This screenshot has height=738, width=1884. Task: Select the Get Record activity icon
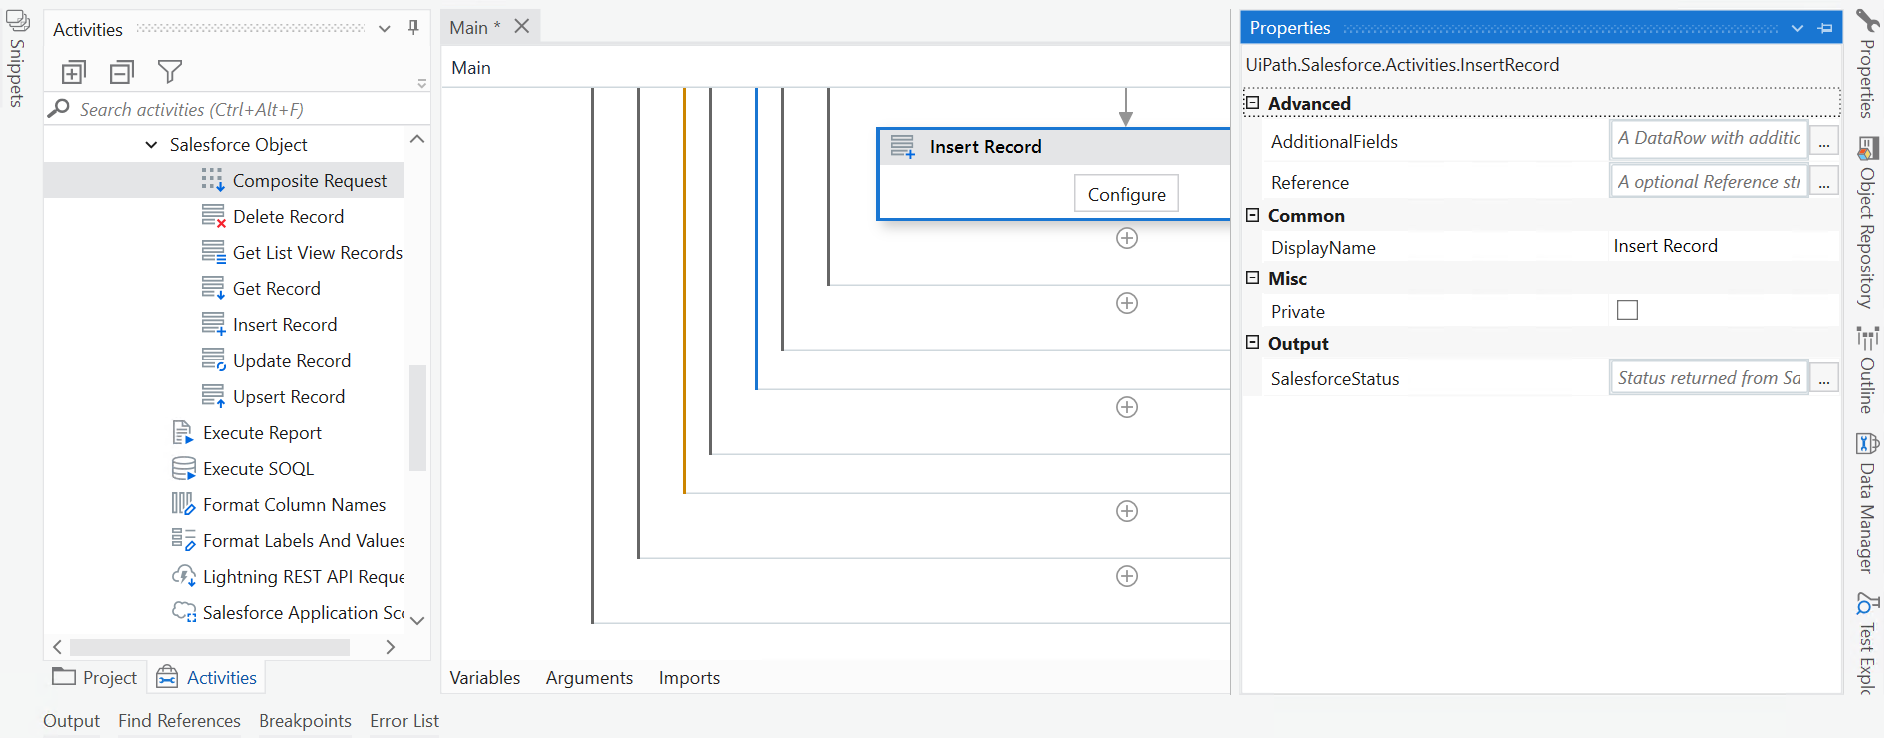coord(213,288)
